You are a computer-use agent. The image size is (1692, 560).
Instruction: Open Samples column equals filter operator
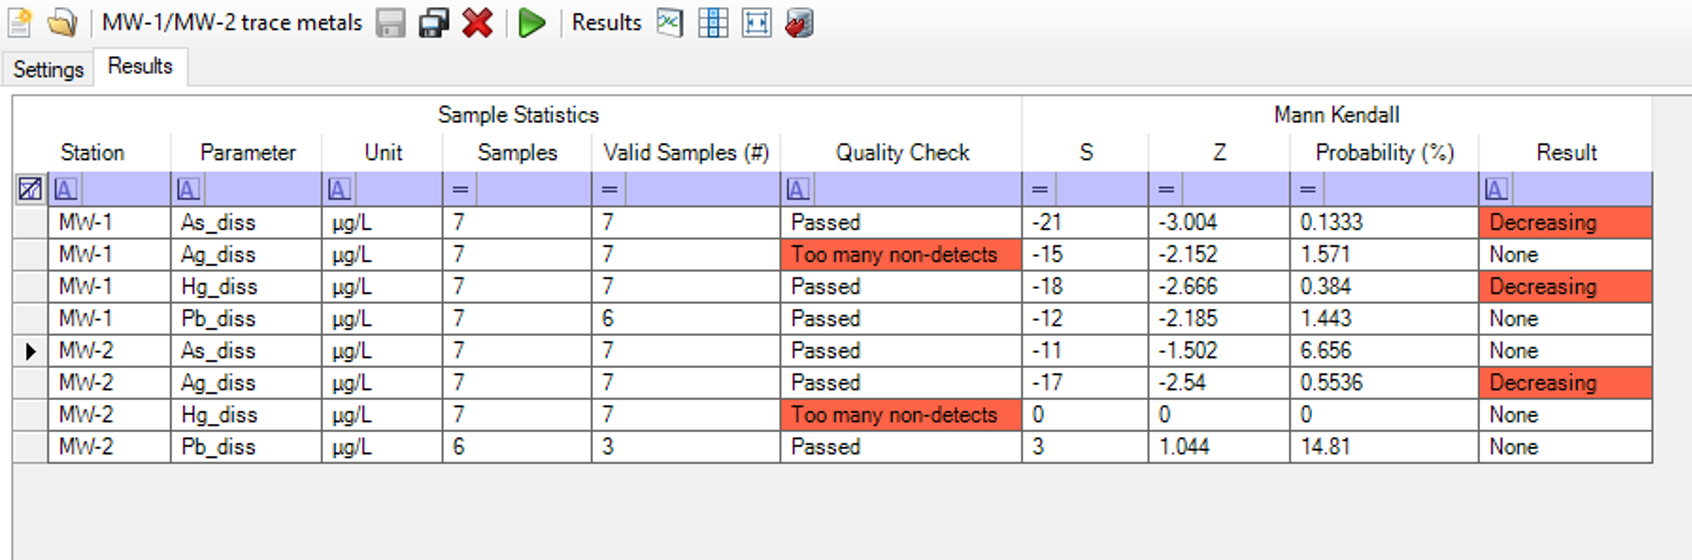[x=460, y=188]
